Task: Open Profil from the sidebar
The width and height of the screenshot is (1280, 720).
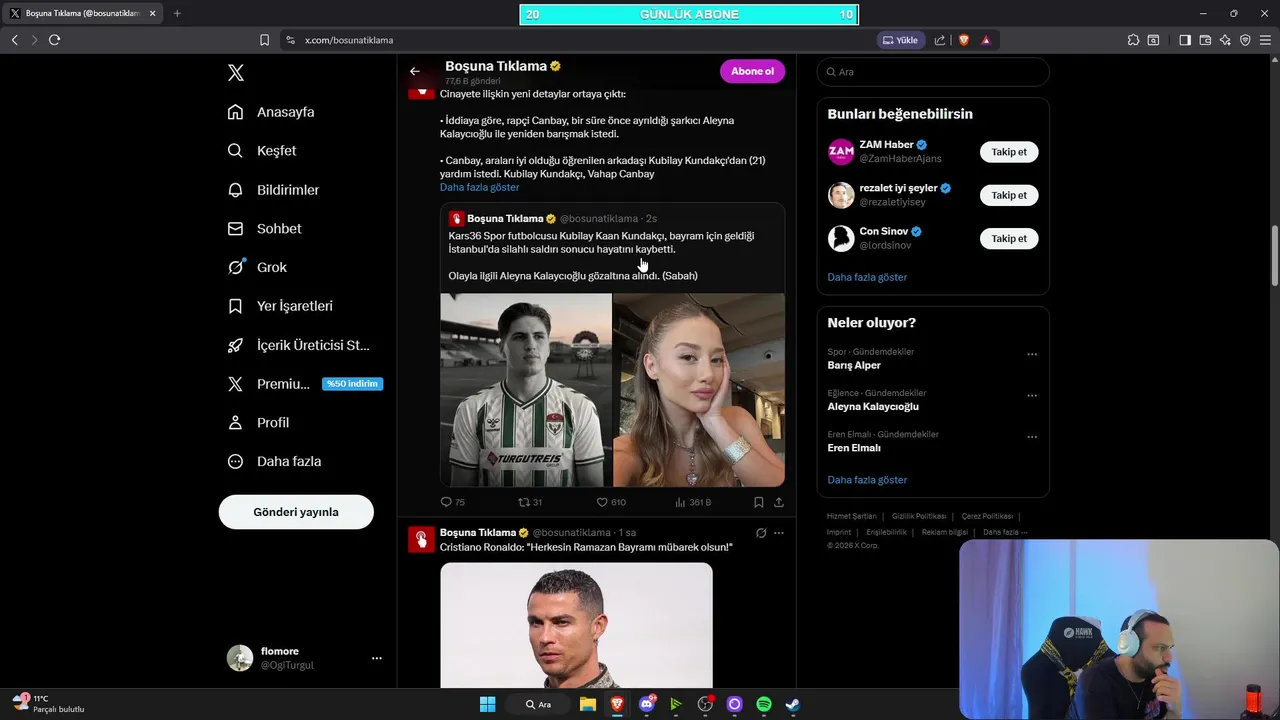Action: (x=258, y=423)
